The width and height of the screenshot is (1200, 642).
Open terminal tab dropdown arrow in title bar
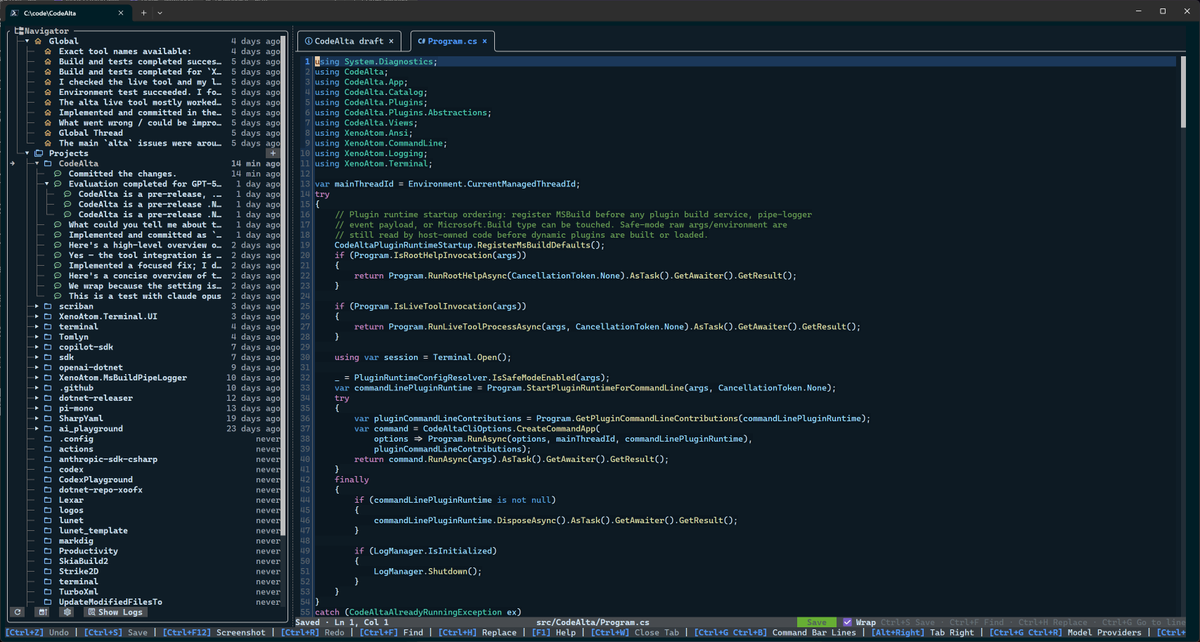pyautogui.click(x=160, y=11)
